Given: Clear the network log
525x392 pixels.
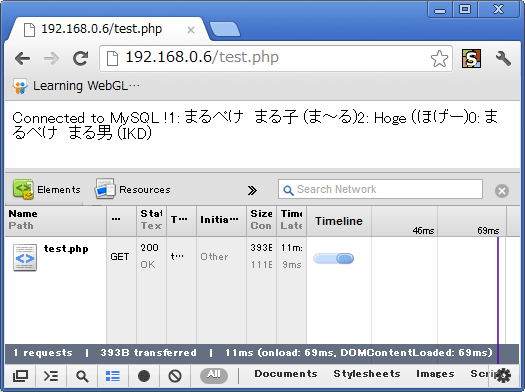Looking at the screenshot, I should 175,376.
